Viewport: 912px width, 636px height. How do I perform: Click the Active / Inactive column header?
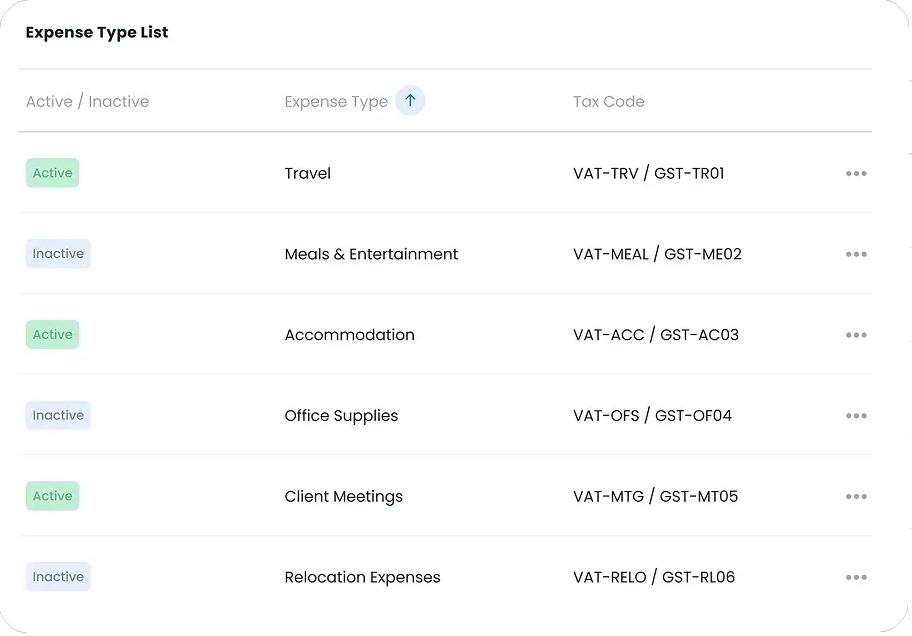[x=87, y=102]
